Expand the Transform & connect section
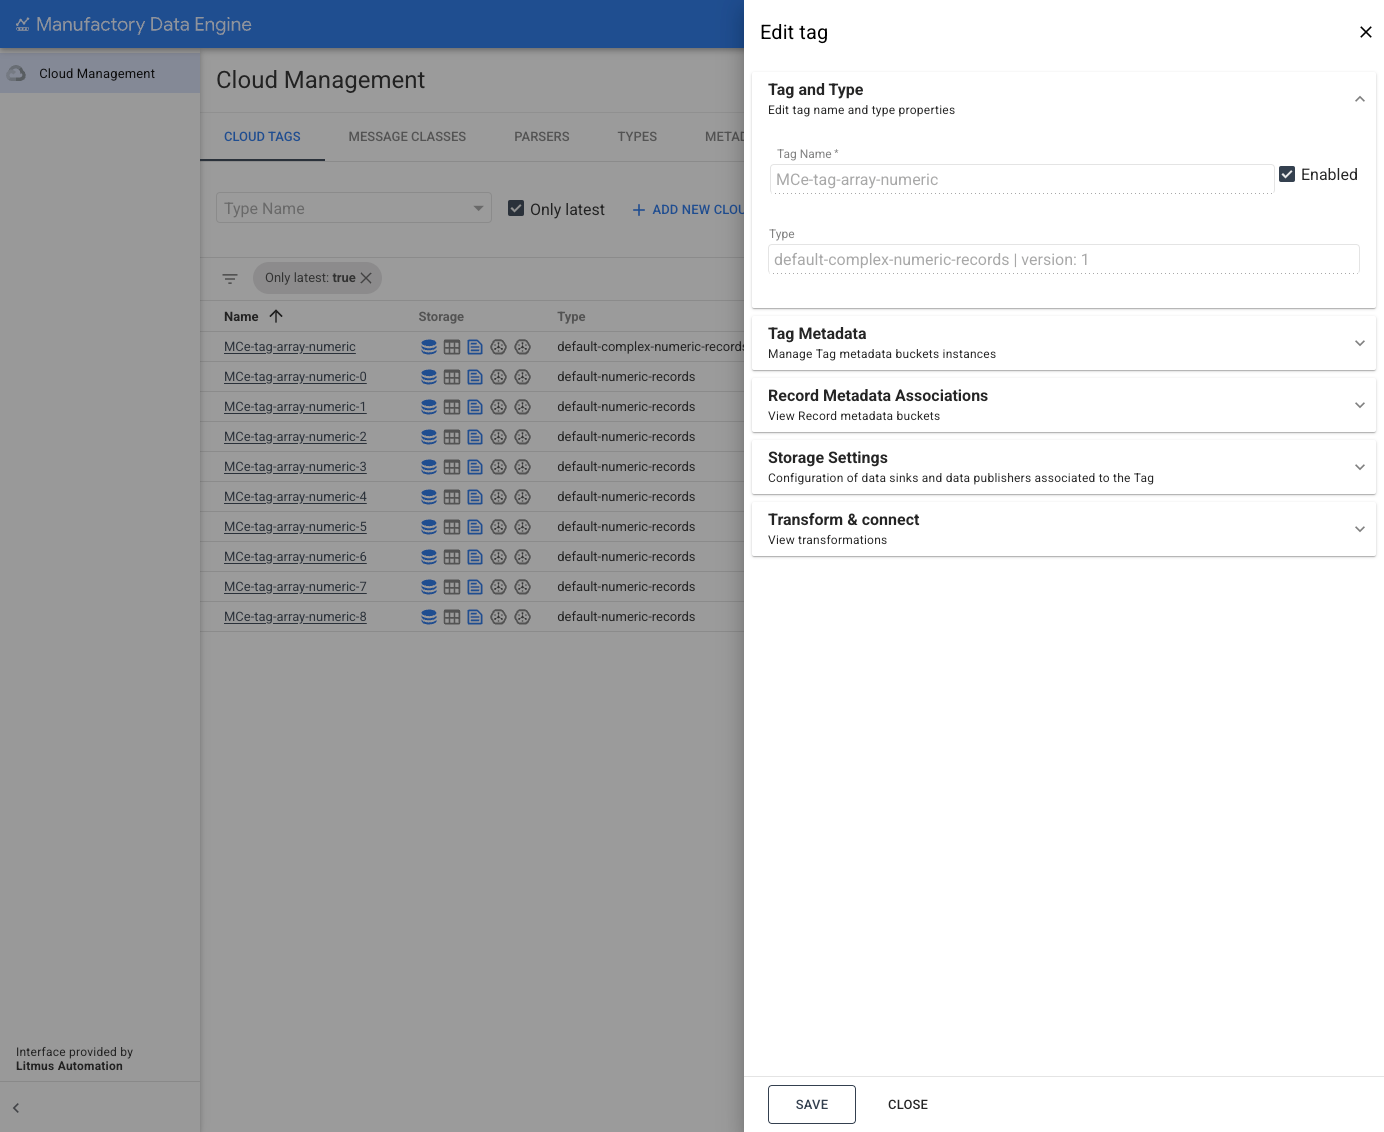 click(1359, 528)
